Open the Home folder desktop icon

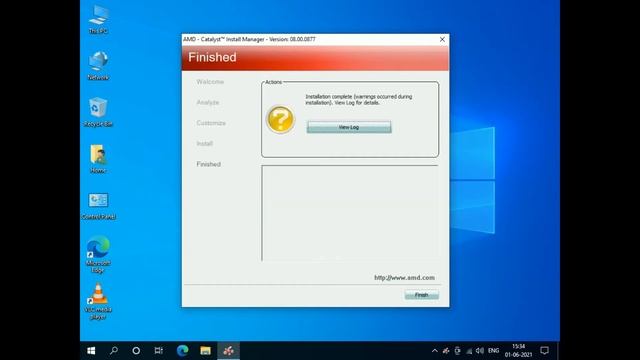(x=98, y=159)
